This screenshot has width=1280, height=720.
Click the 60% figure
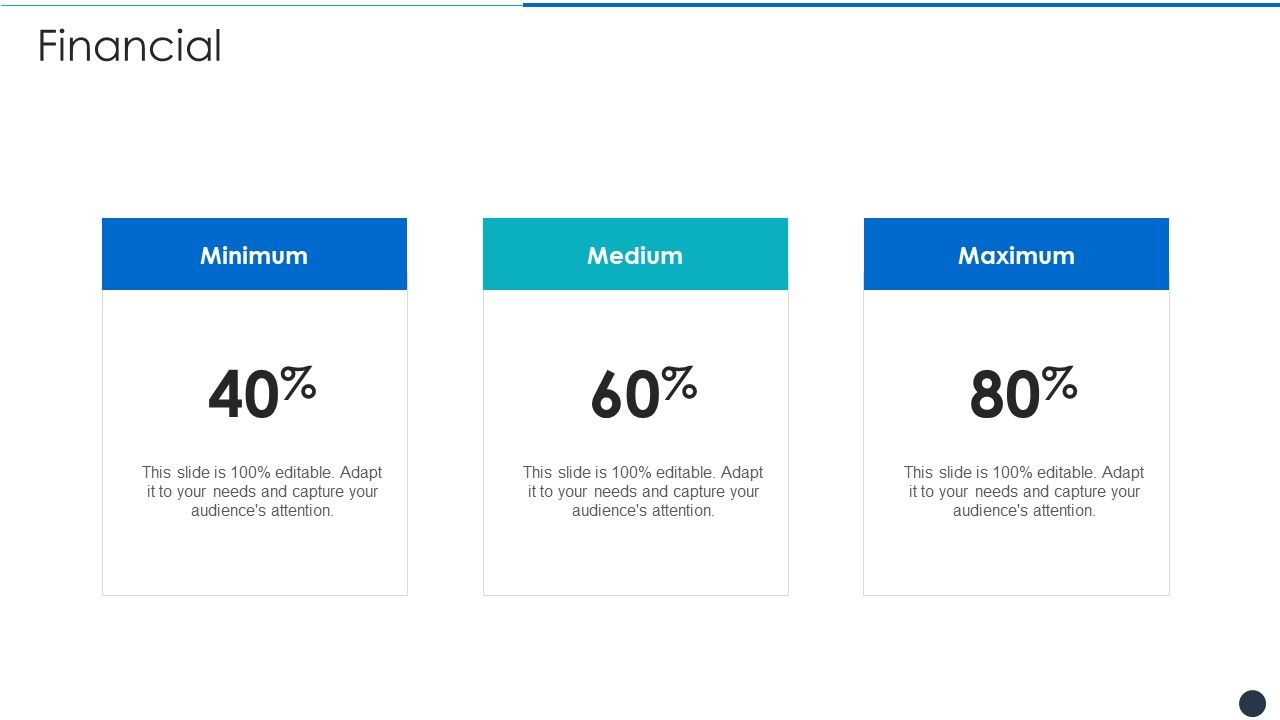click(x=643, y=393)
